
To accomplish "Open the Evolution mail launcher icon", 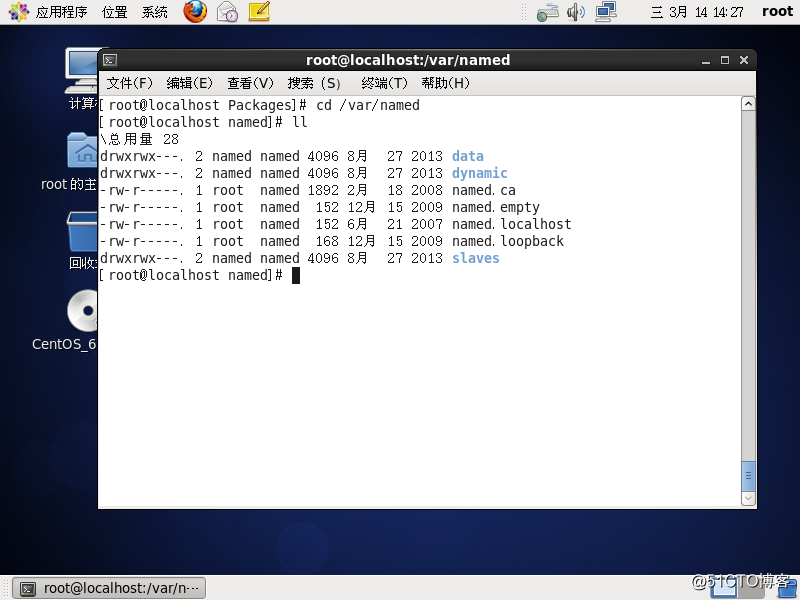I will (x=227, y=12).
